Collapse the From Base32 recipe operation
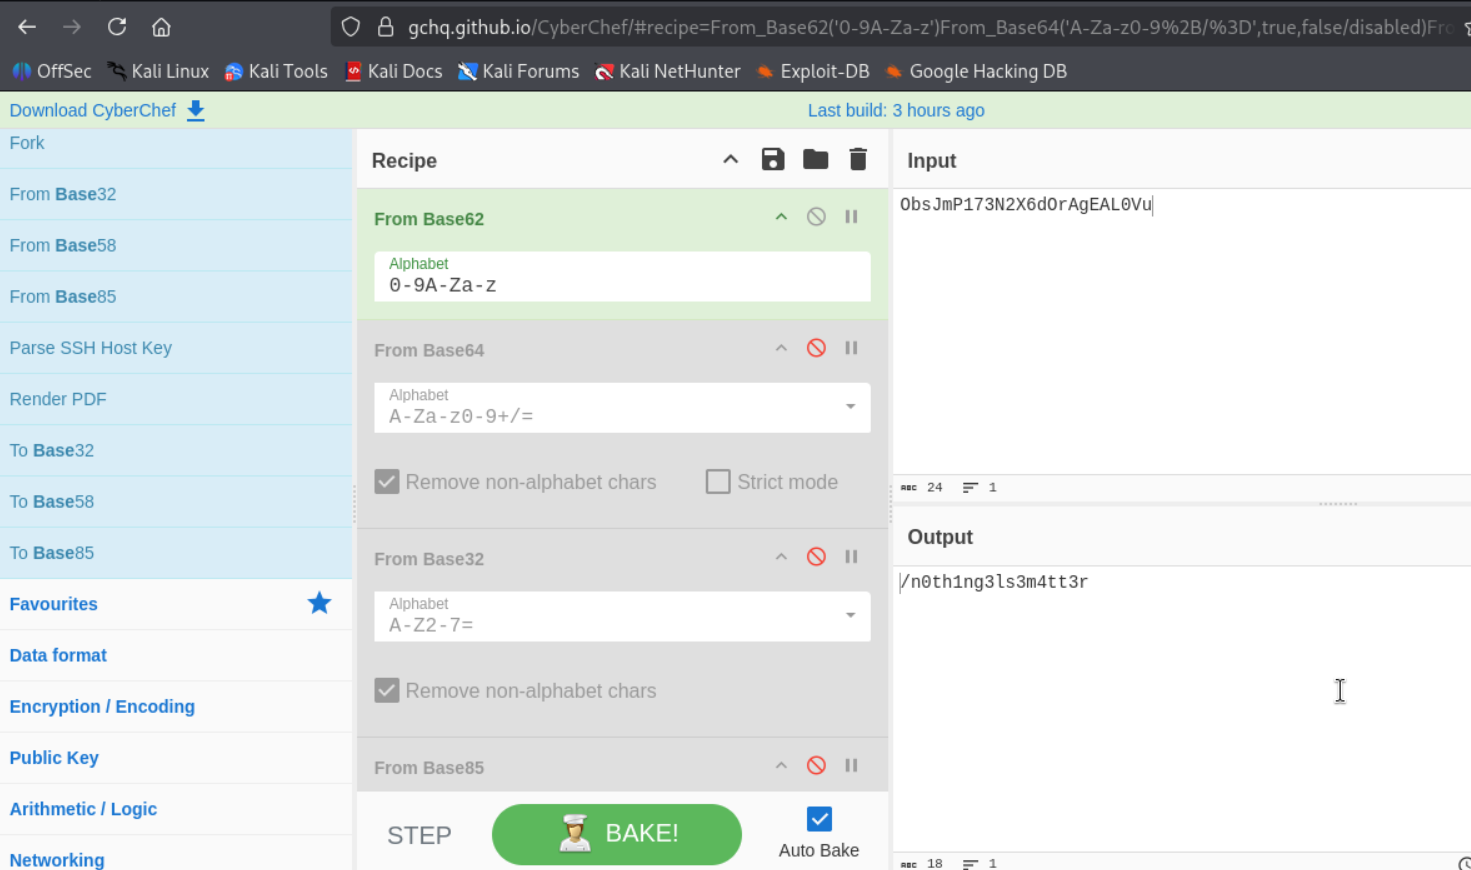 point(781,557)
